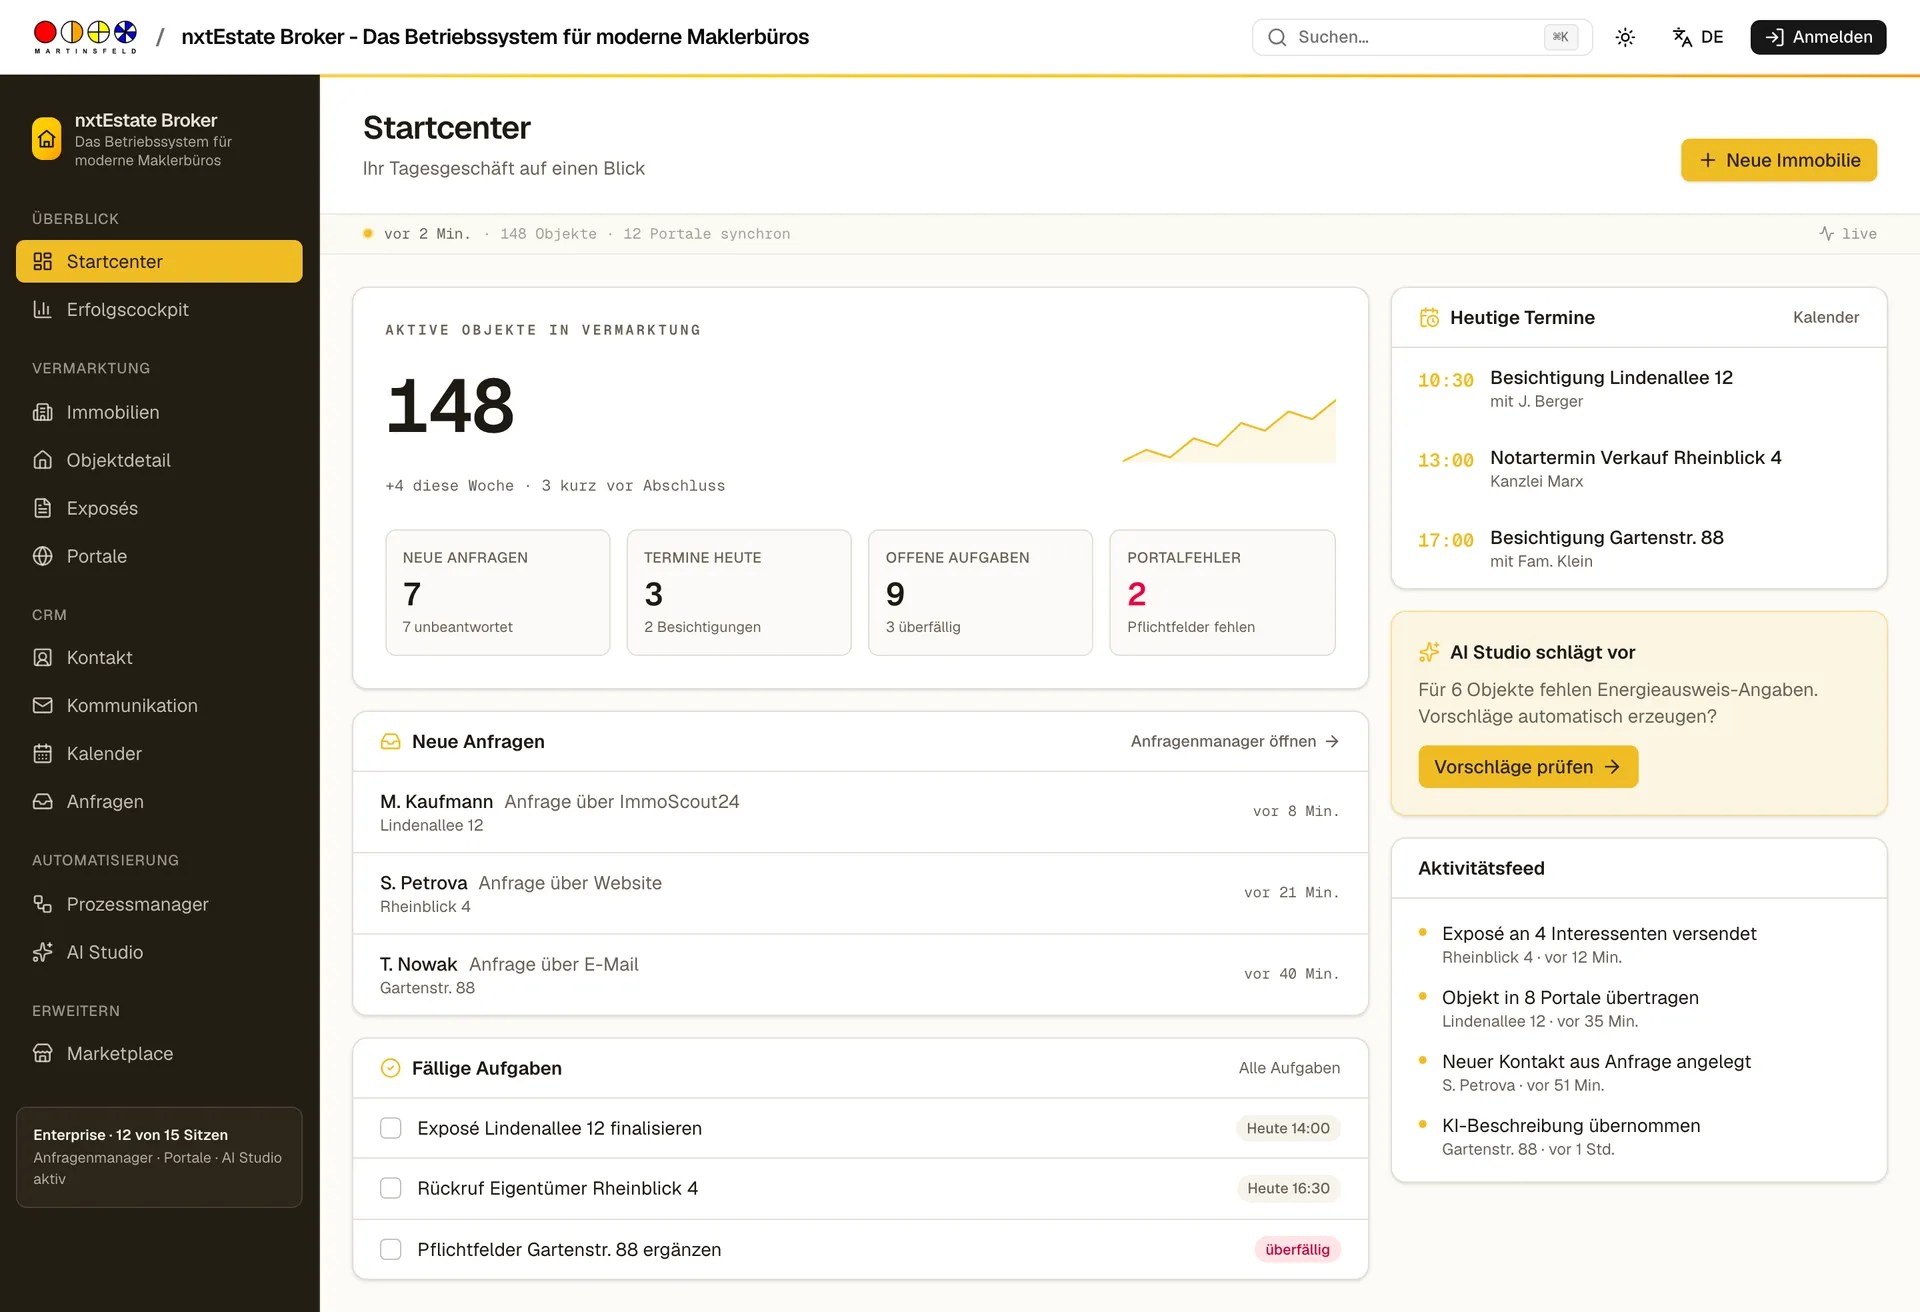Click the Neue Immobilie button
This screenshot has width=1920, height=1312.
tap(1779, 160)
